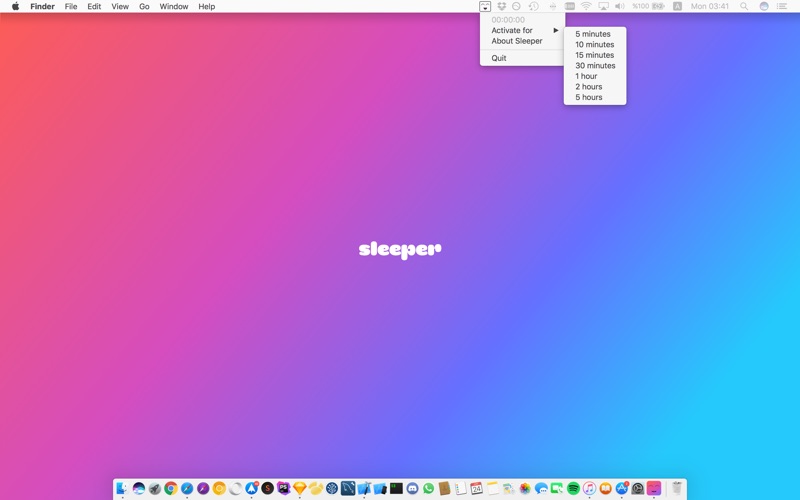The image size is (800, 500).
Task: Open the Edit menu
Action: click(94, 6)
